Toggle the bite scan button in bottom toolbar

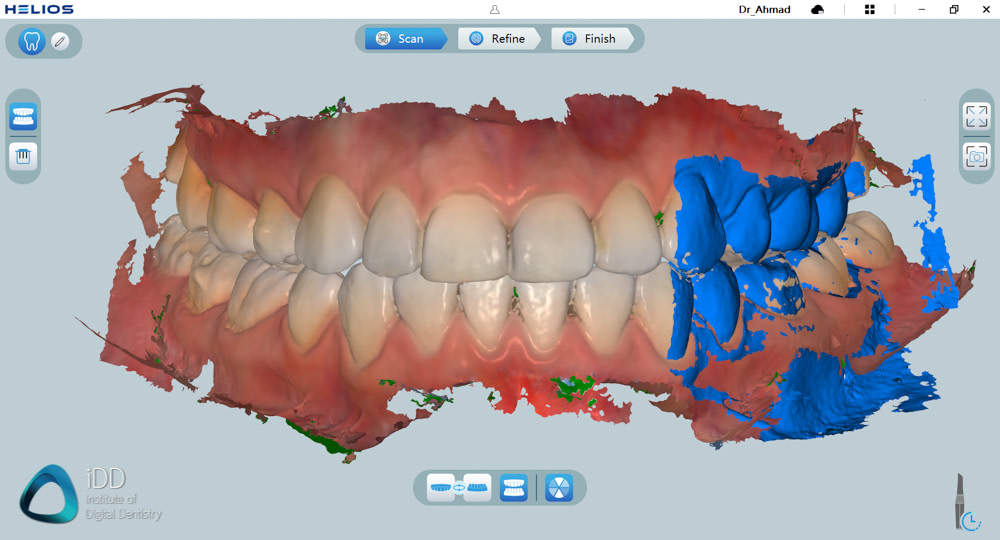[514, 487]
